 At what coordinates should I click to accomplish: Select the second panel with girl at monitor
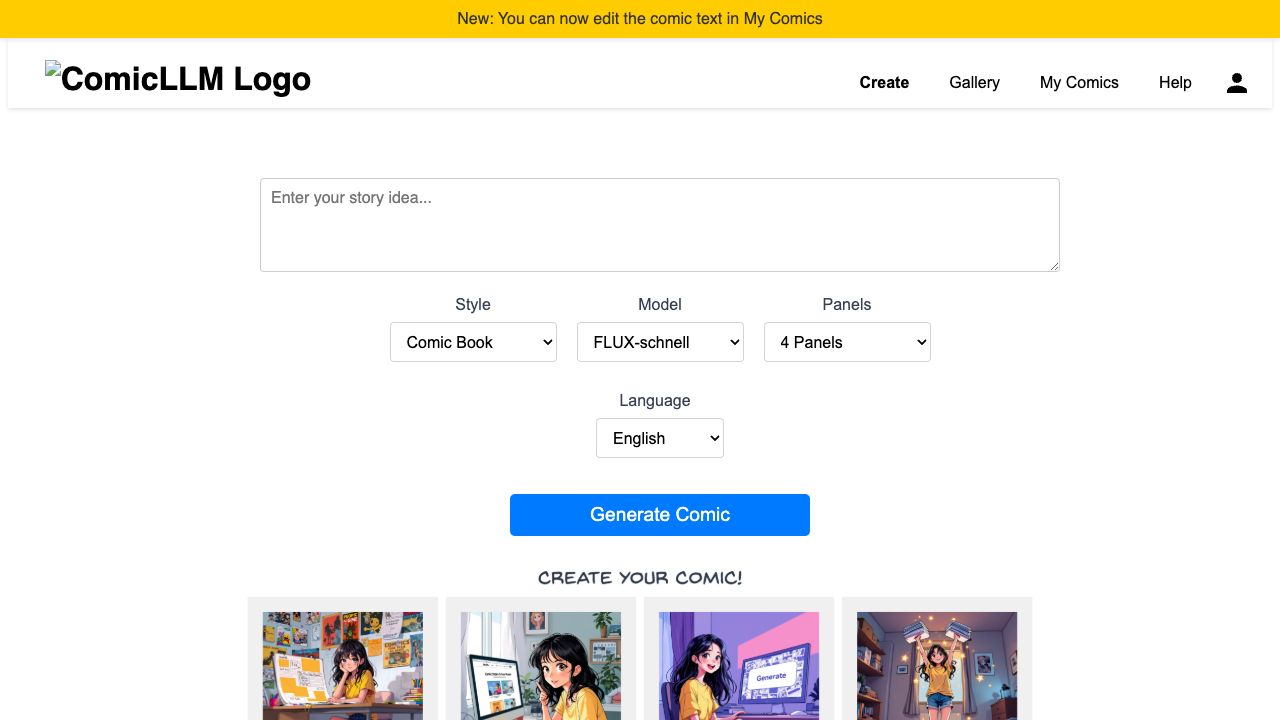541,665
